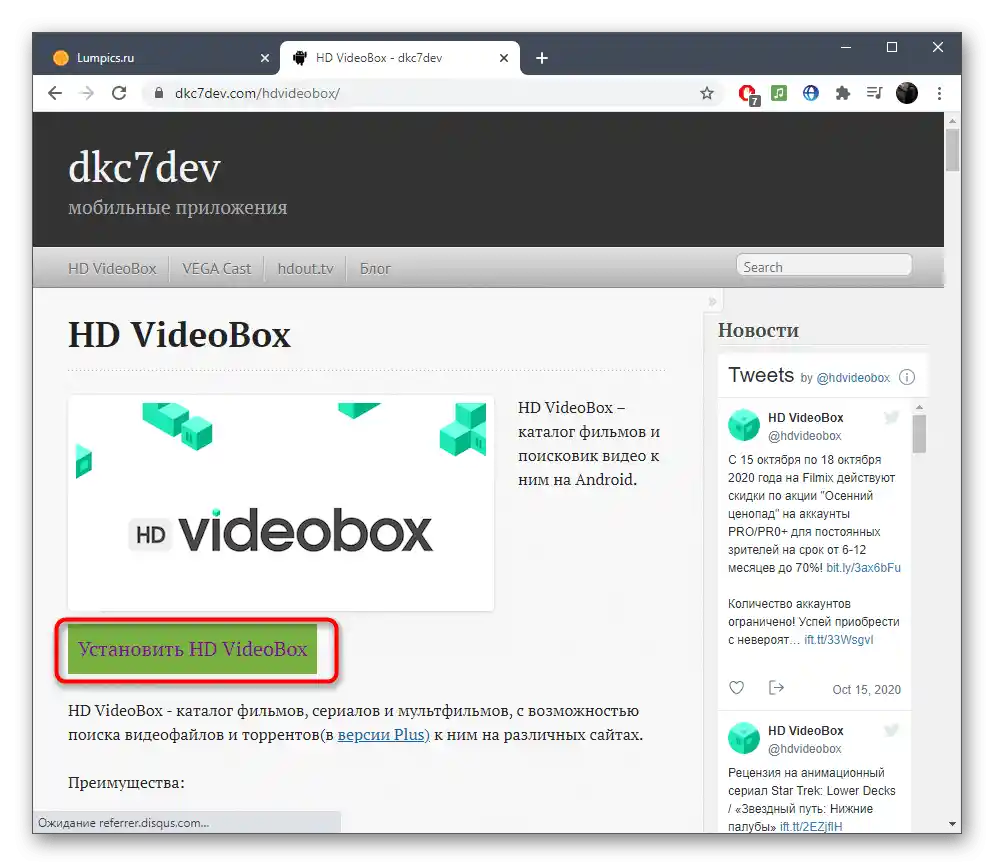Open the ift.tt/2EZjflH link
Viewport: 994px width, 866px height.
pos(811,827)
